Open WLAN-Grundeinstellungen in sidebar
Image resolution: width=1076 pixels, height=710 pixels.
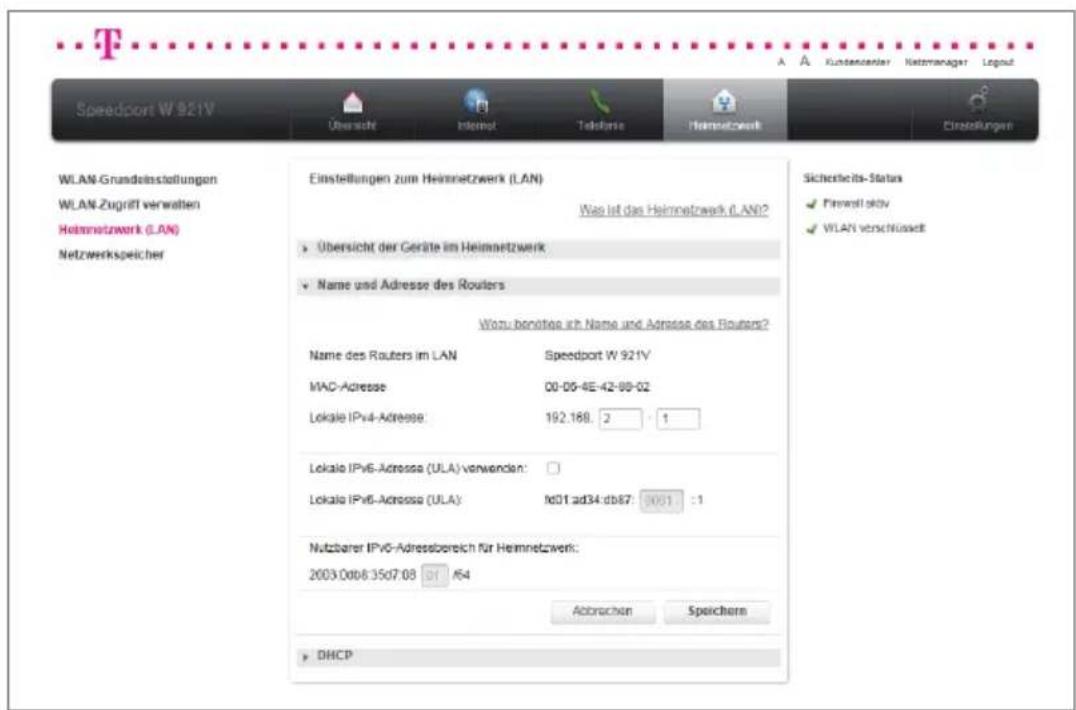coord(138,179)
